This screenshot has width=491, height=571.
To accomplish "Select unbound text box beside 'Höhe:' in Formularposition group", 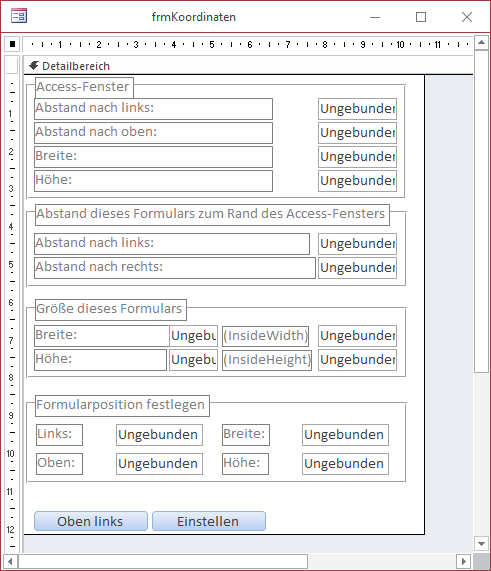I will [345, 464].
